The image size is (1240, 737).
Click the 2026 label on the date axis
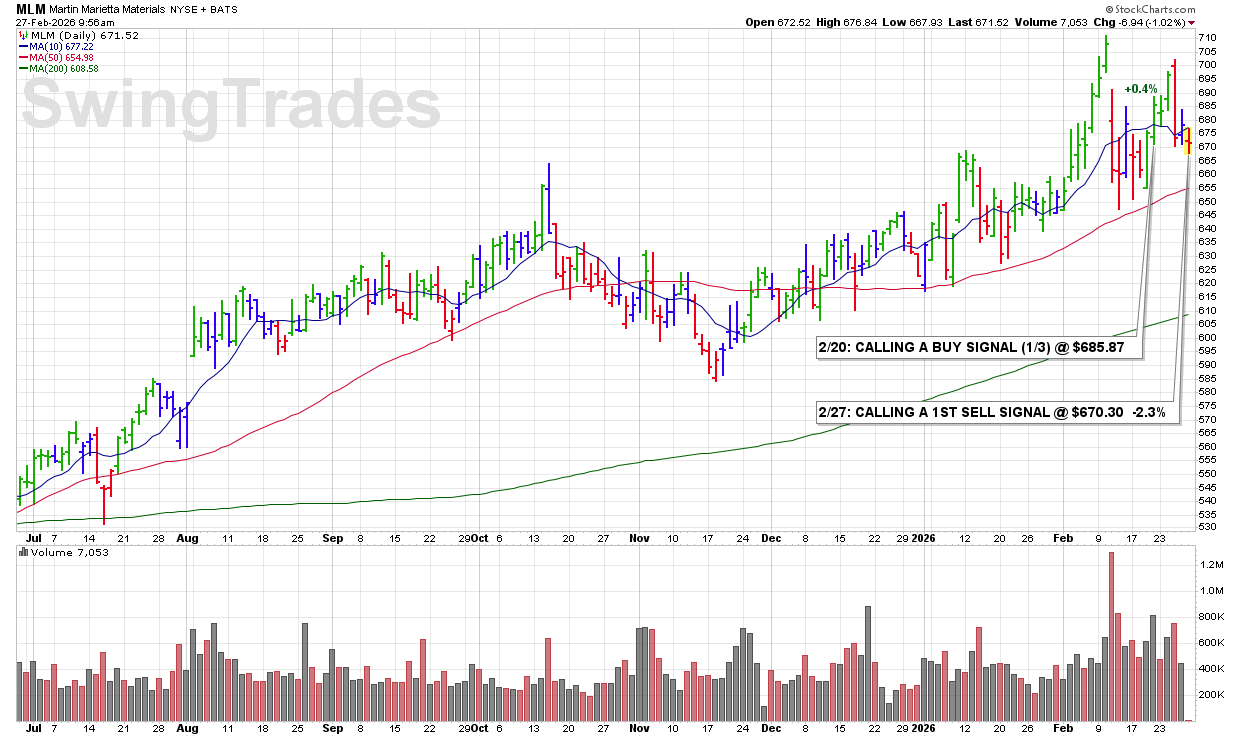tap(923, 538)
